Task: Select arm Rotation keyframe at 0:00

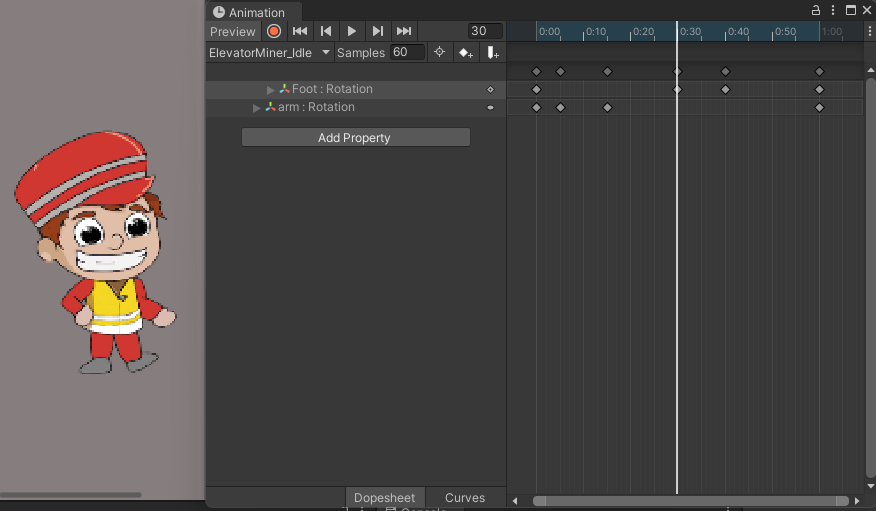Action: coord(536,107)
